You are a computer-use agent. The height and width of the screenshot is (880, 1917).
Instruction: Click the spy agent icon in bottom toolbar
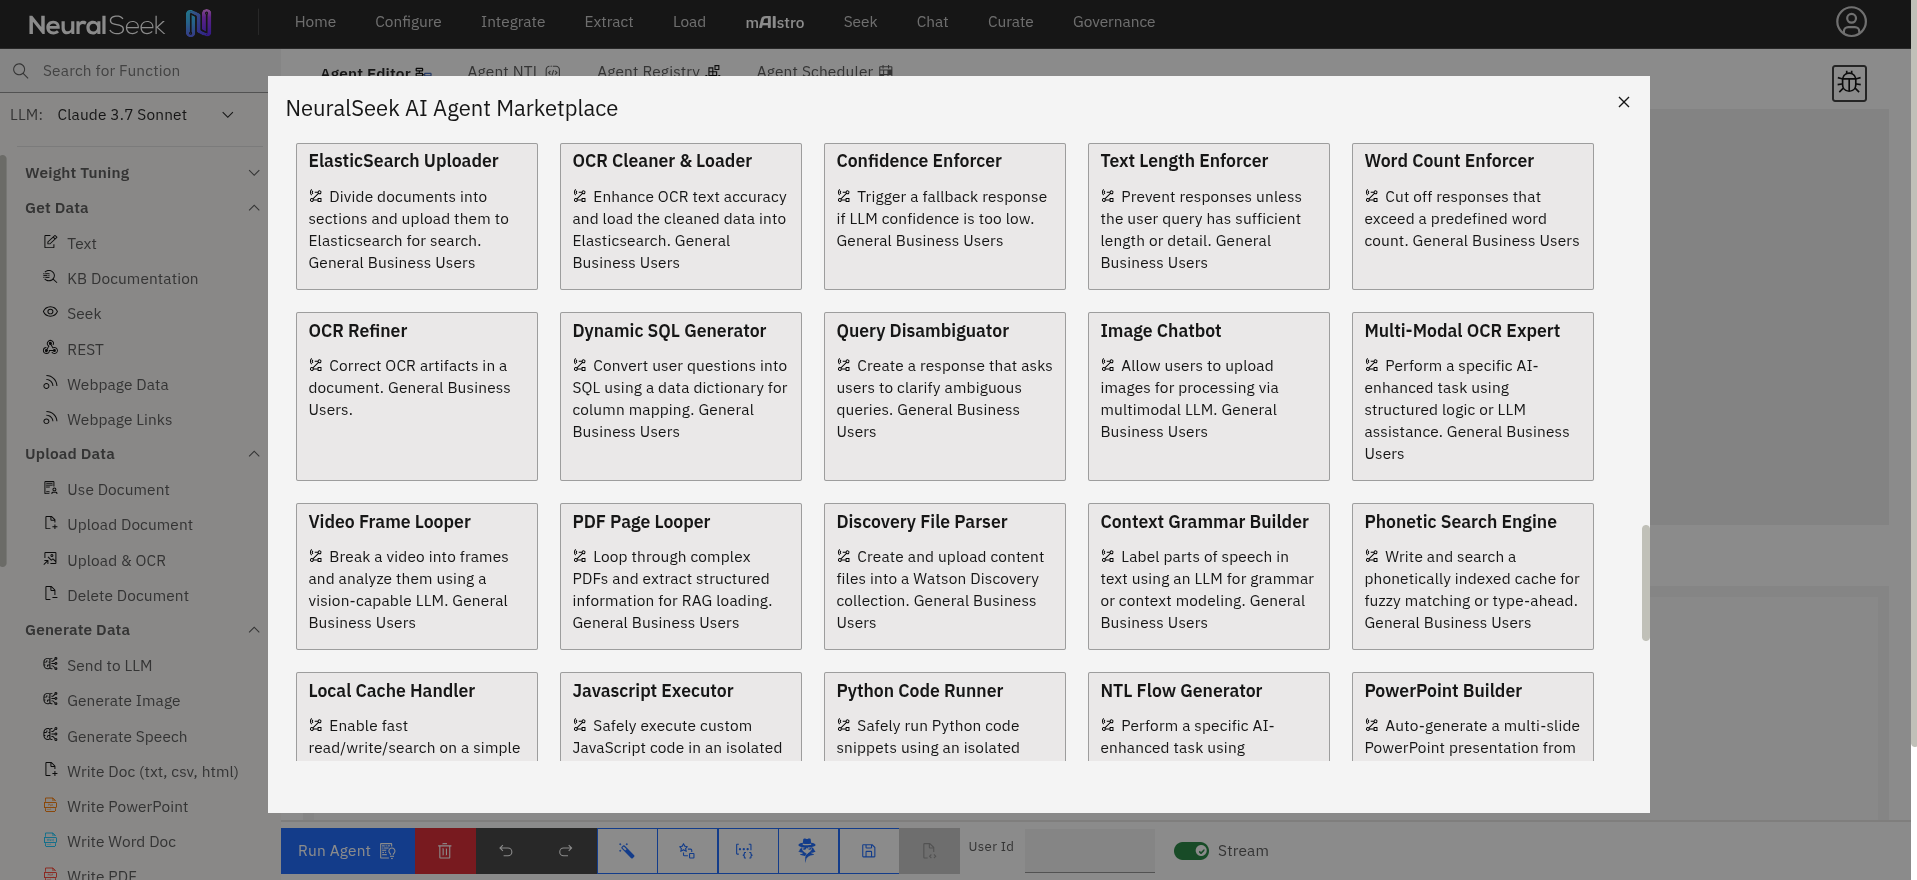(x=807, y=851)
